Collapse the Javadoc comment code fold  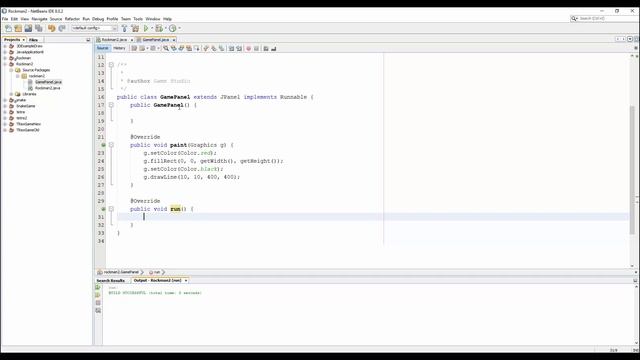click(111, 65)
